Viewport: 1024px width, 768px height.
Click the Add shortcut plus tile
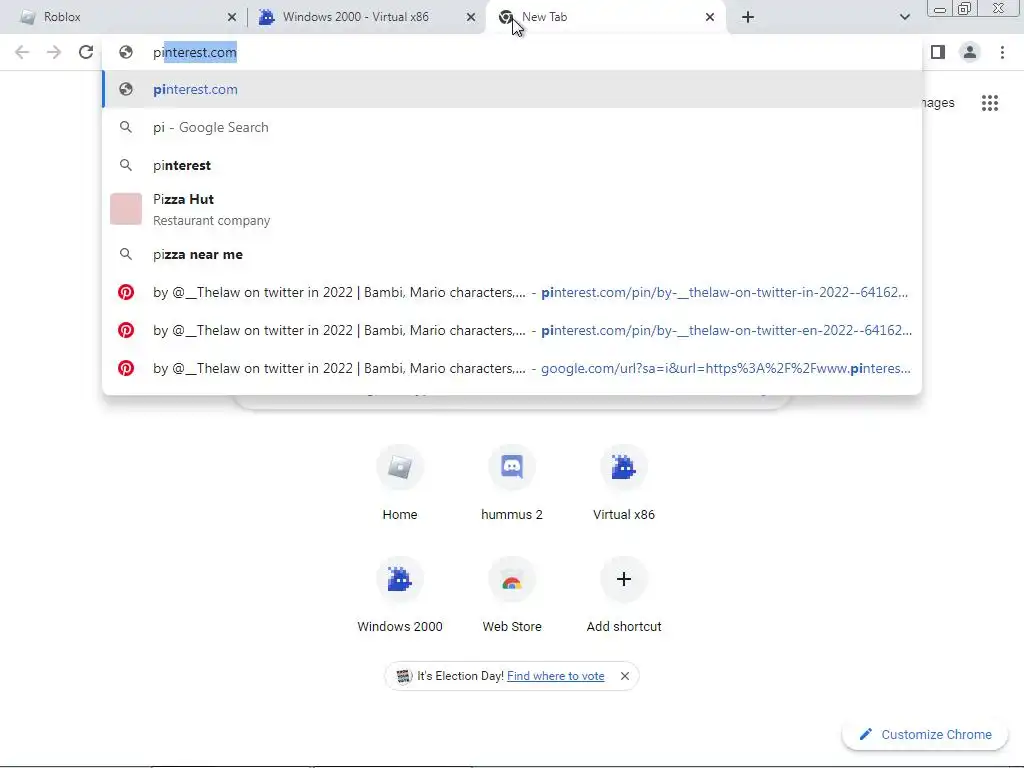click(624, 595)
